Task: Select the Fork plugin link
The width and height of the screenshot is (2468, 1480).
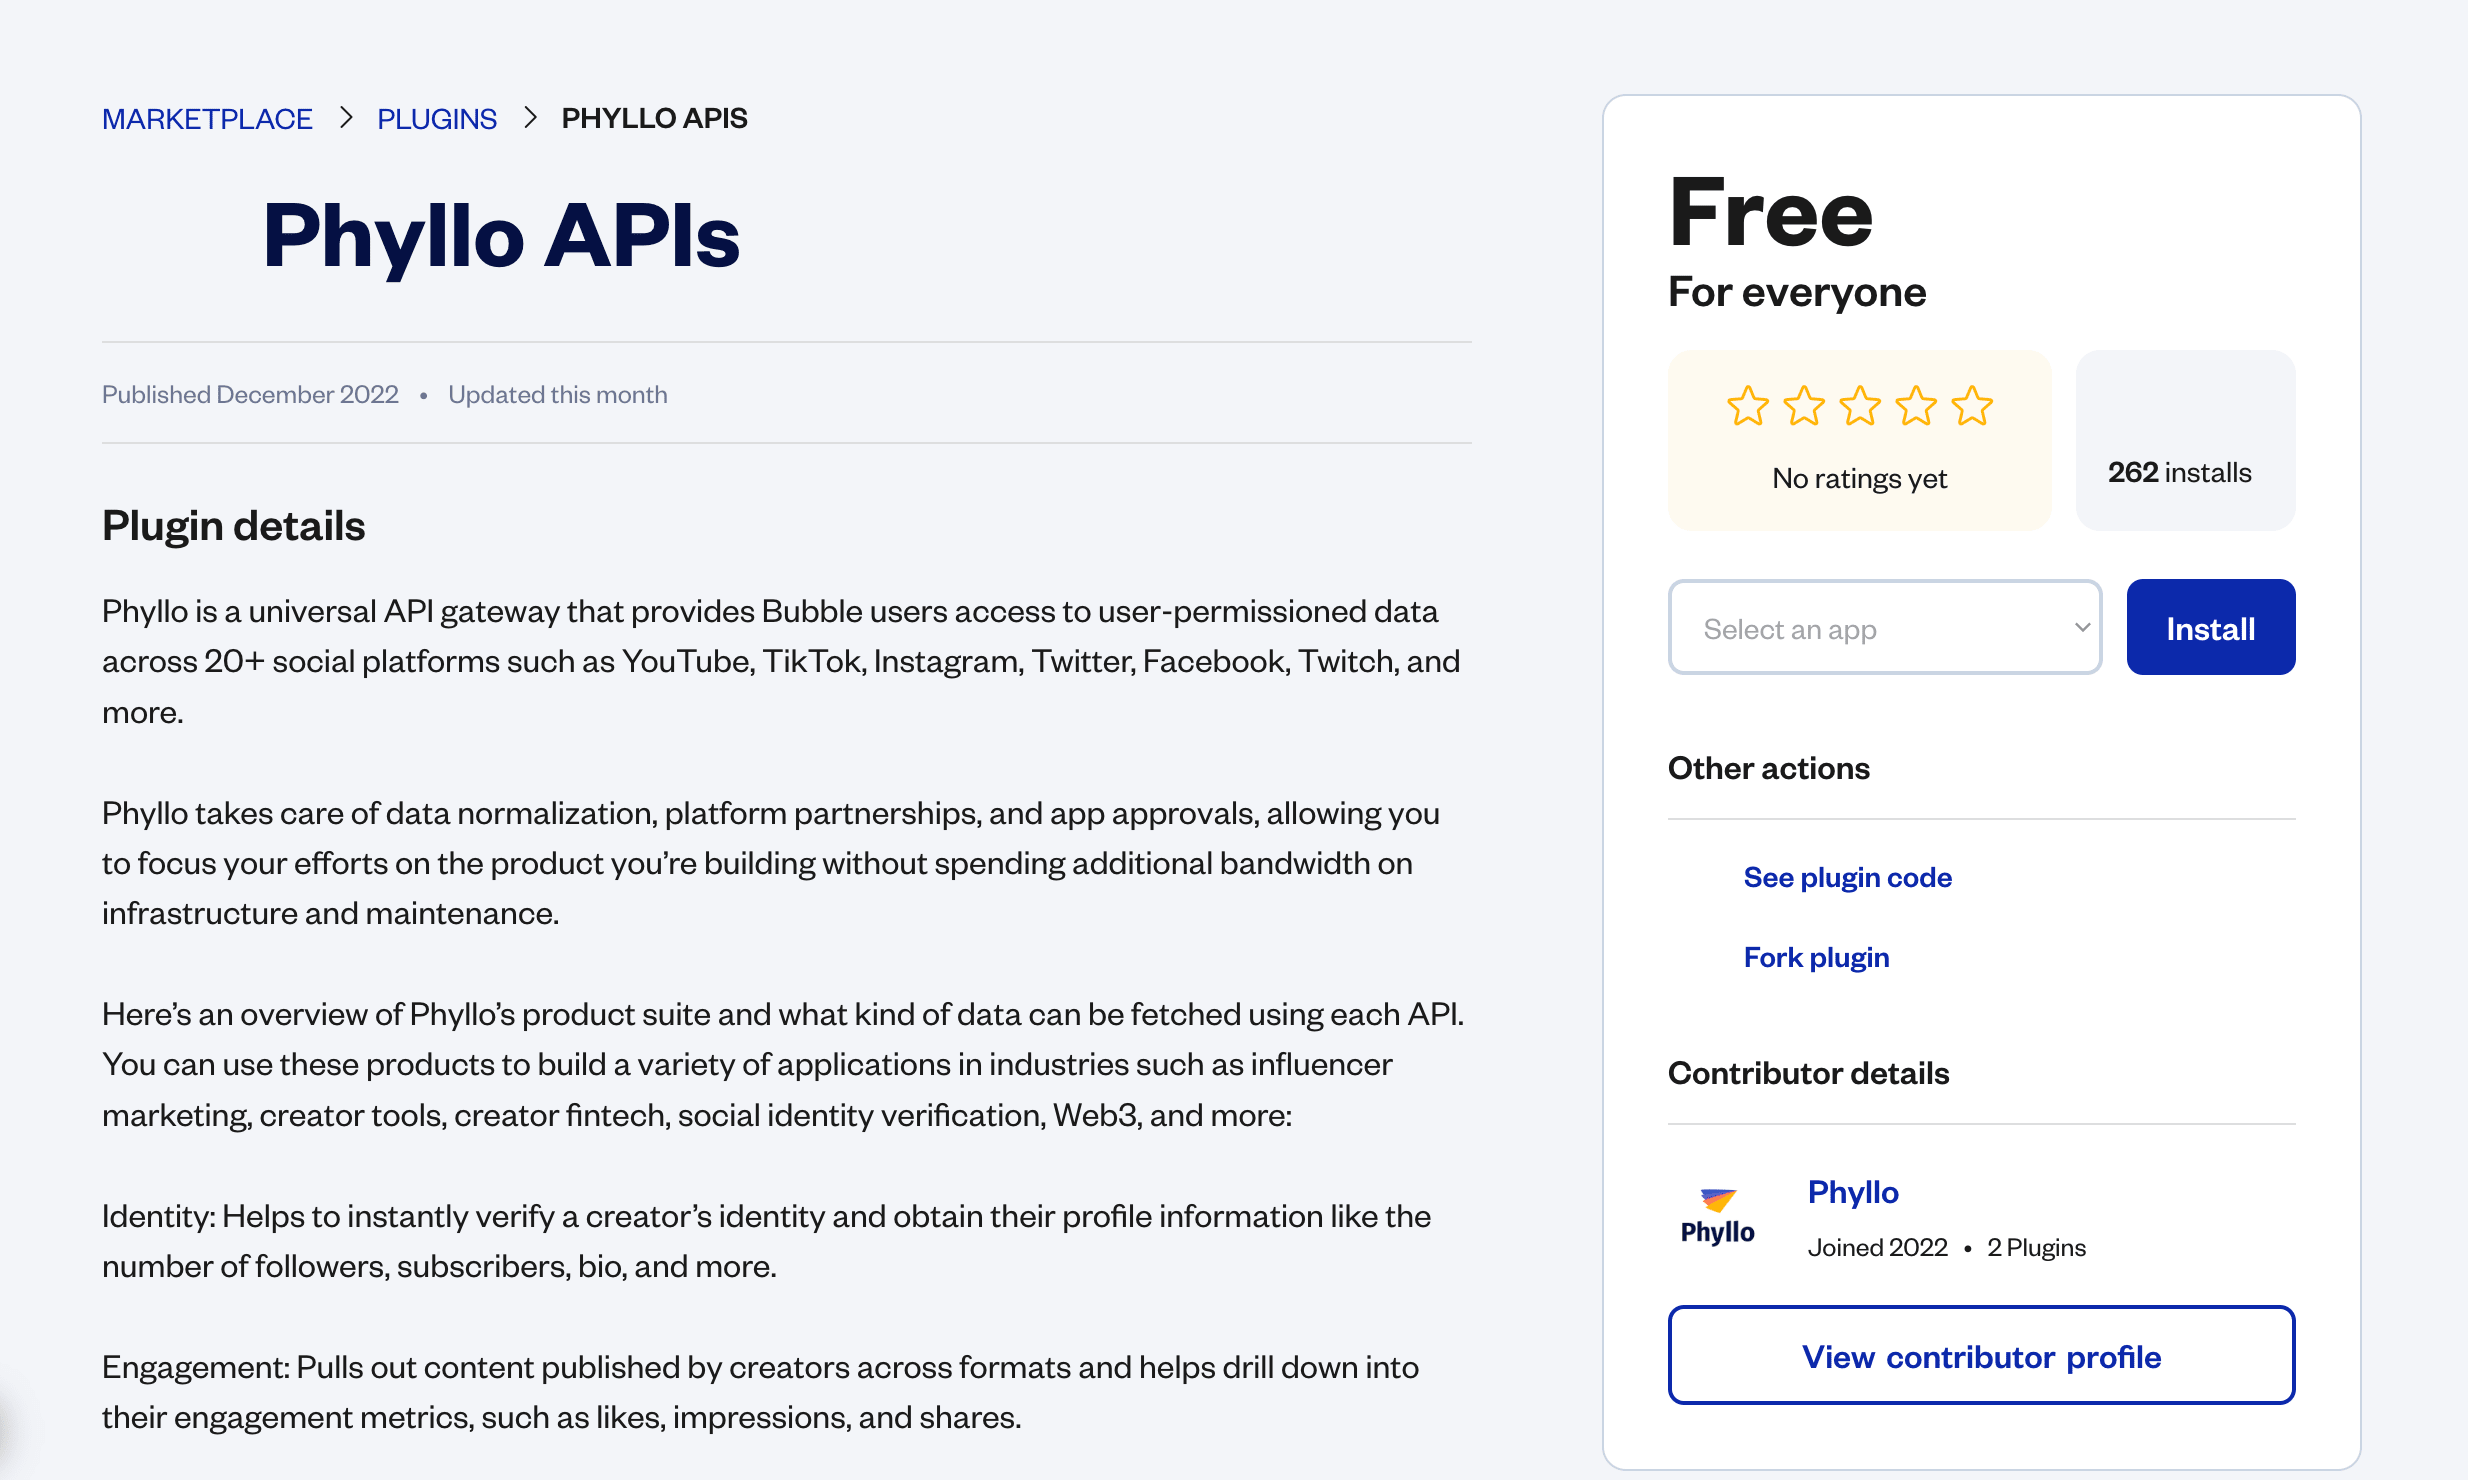Action: point(1816,957)
